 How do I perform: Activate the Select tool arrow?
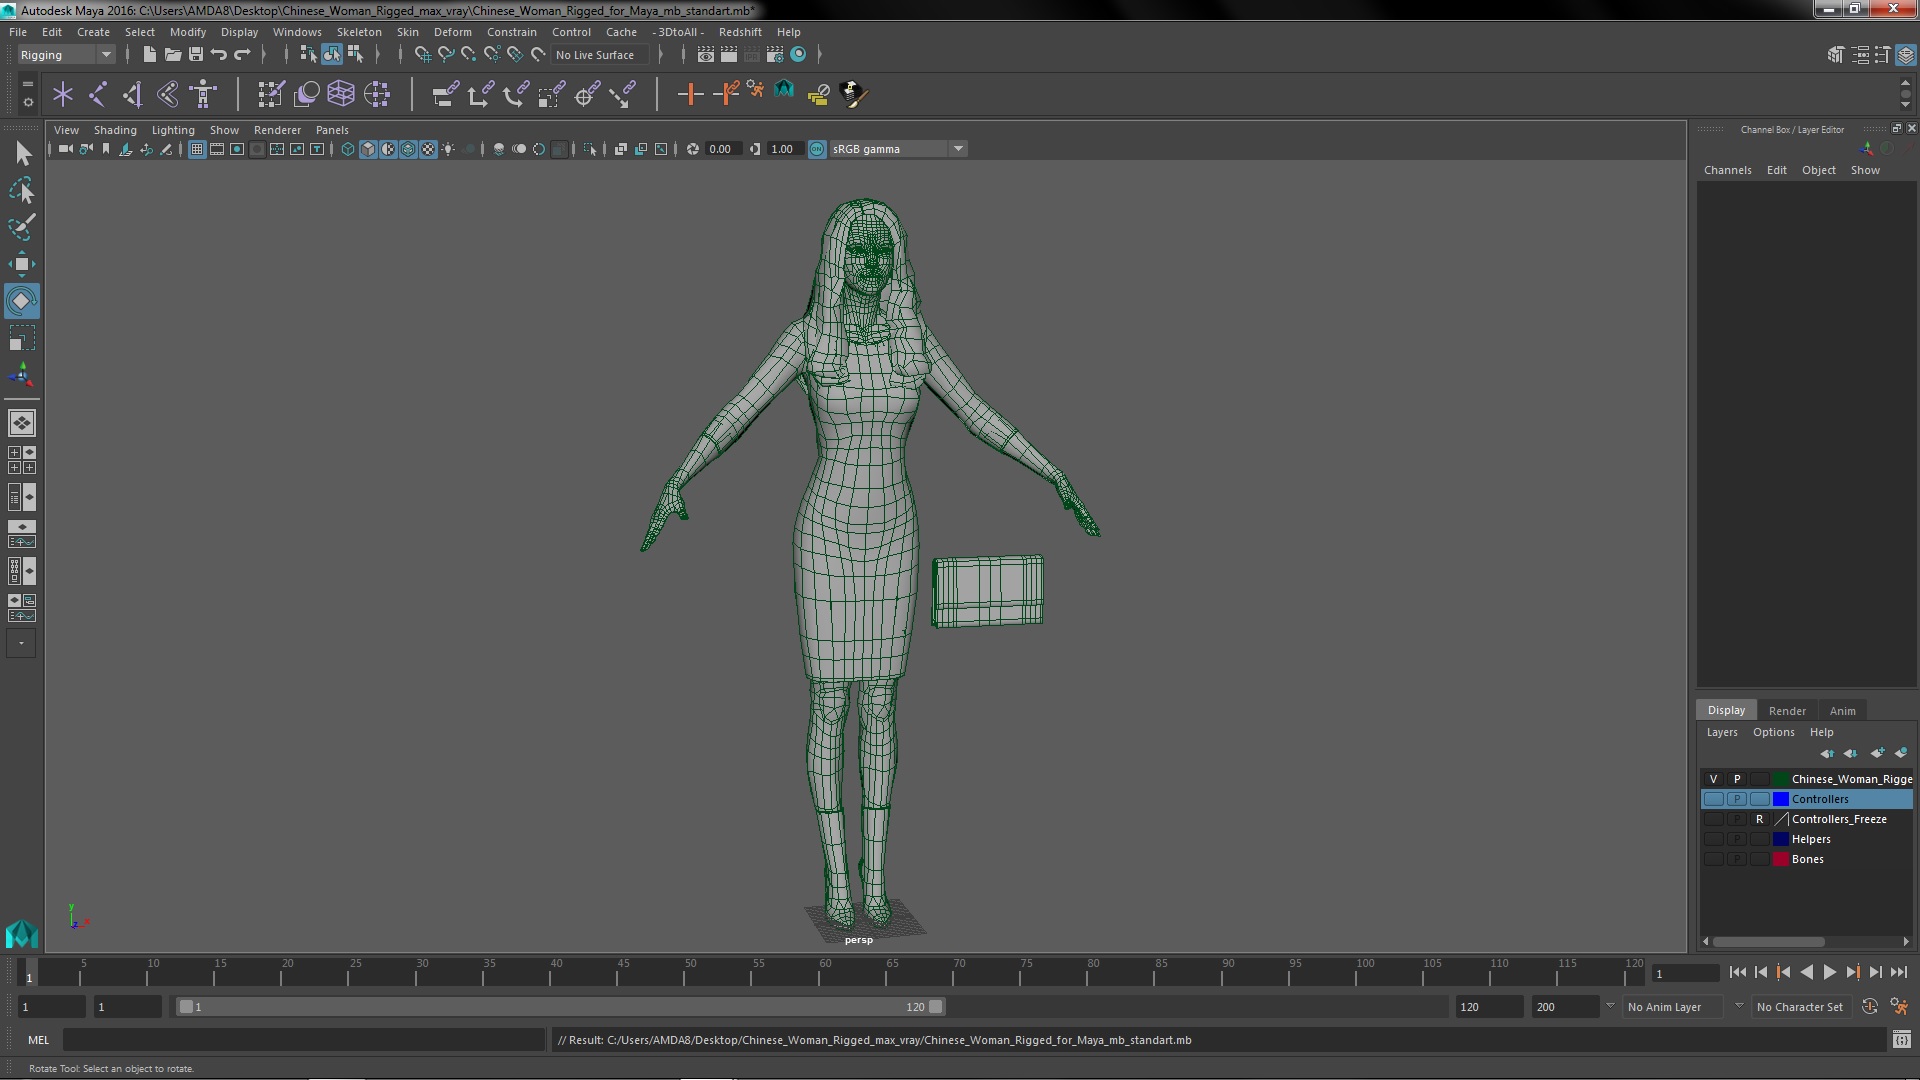[x=22, y=153]
